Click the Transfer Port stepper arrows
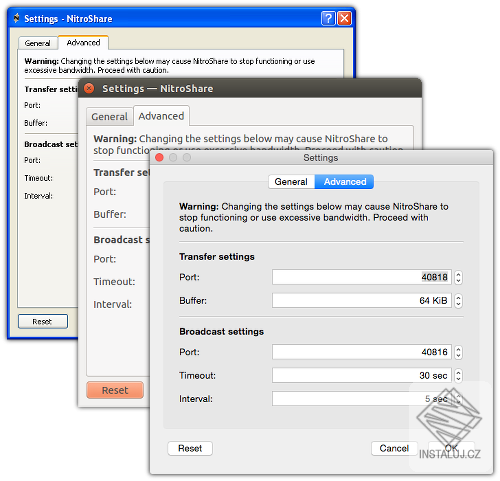 tap(458, 277)
